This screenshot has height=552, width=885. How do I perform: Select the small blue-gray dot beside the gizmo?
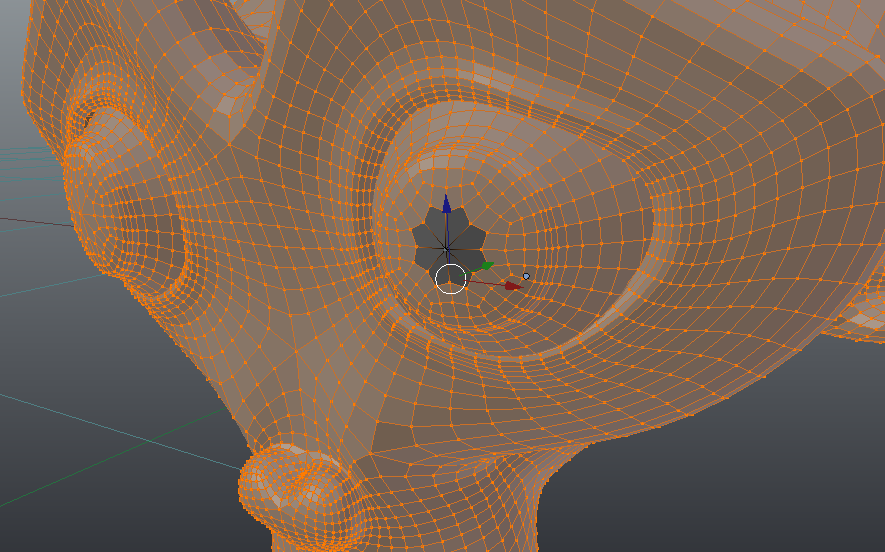pyautogui.click(x=527, y=276)
